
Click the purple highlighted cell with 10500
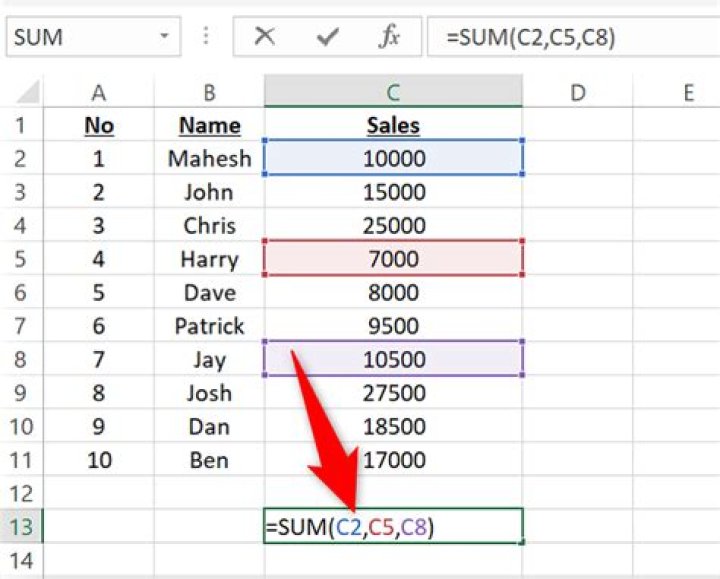(x=393, y=359)
